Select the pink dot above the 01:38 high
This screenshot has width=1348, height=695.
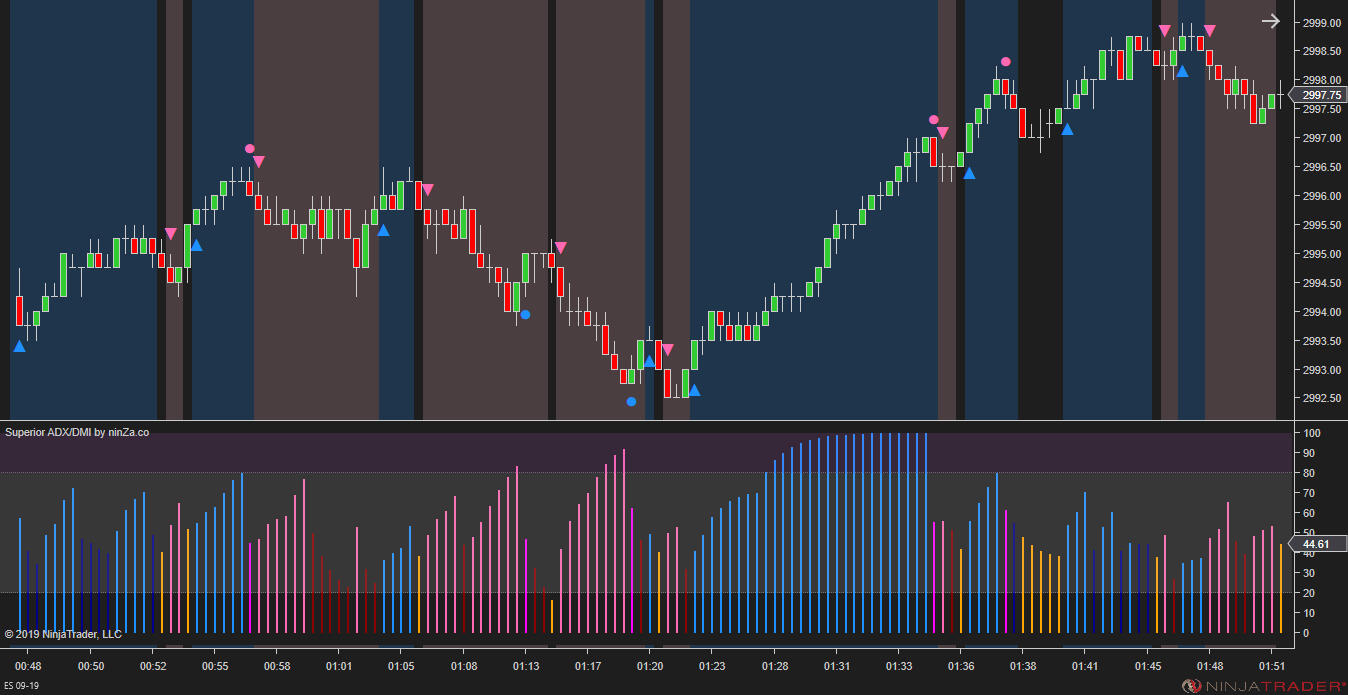(1005, 62)
